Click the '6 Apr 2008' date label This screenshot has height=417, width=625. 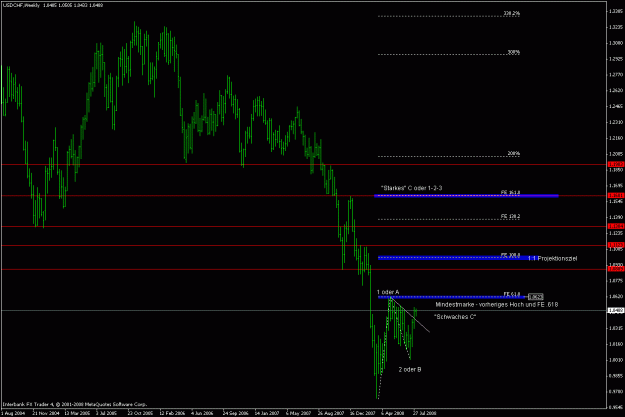click(393, 413)
